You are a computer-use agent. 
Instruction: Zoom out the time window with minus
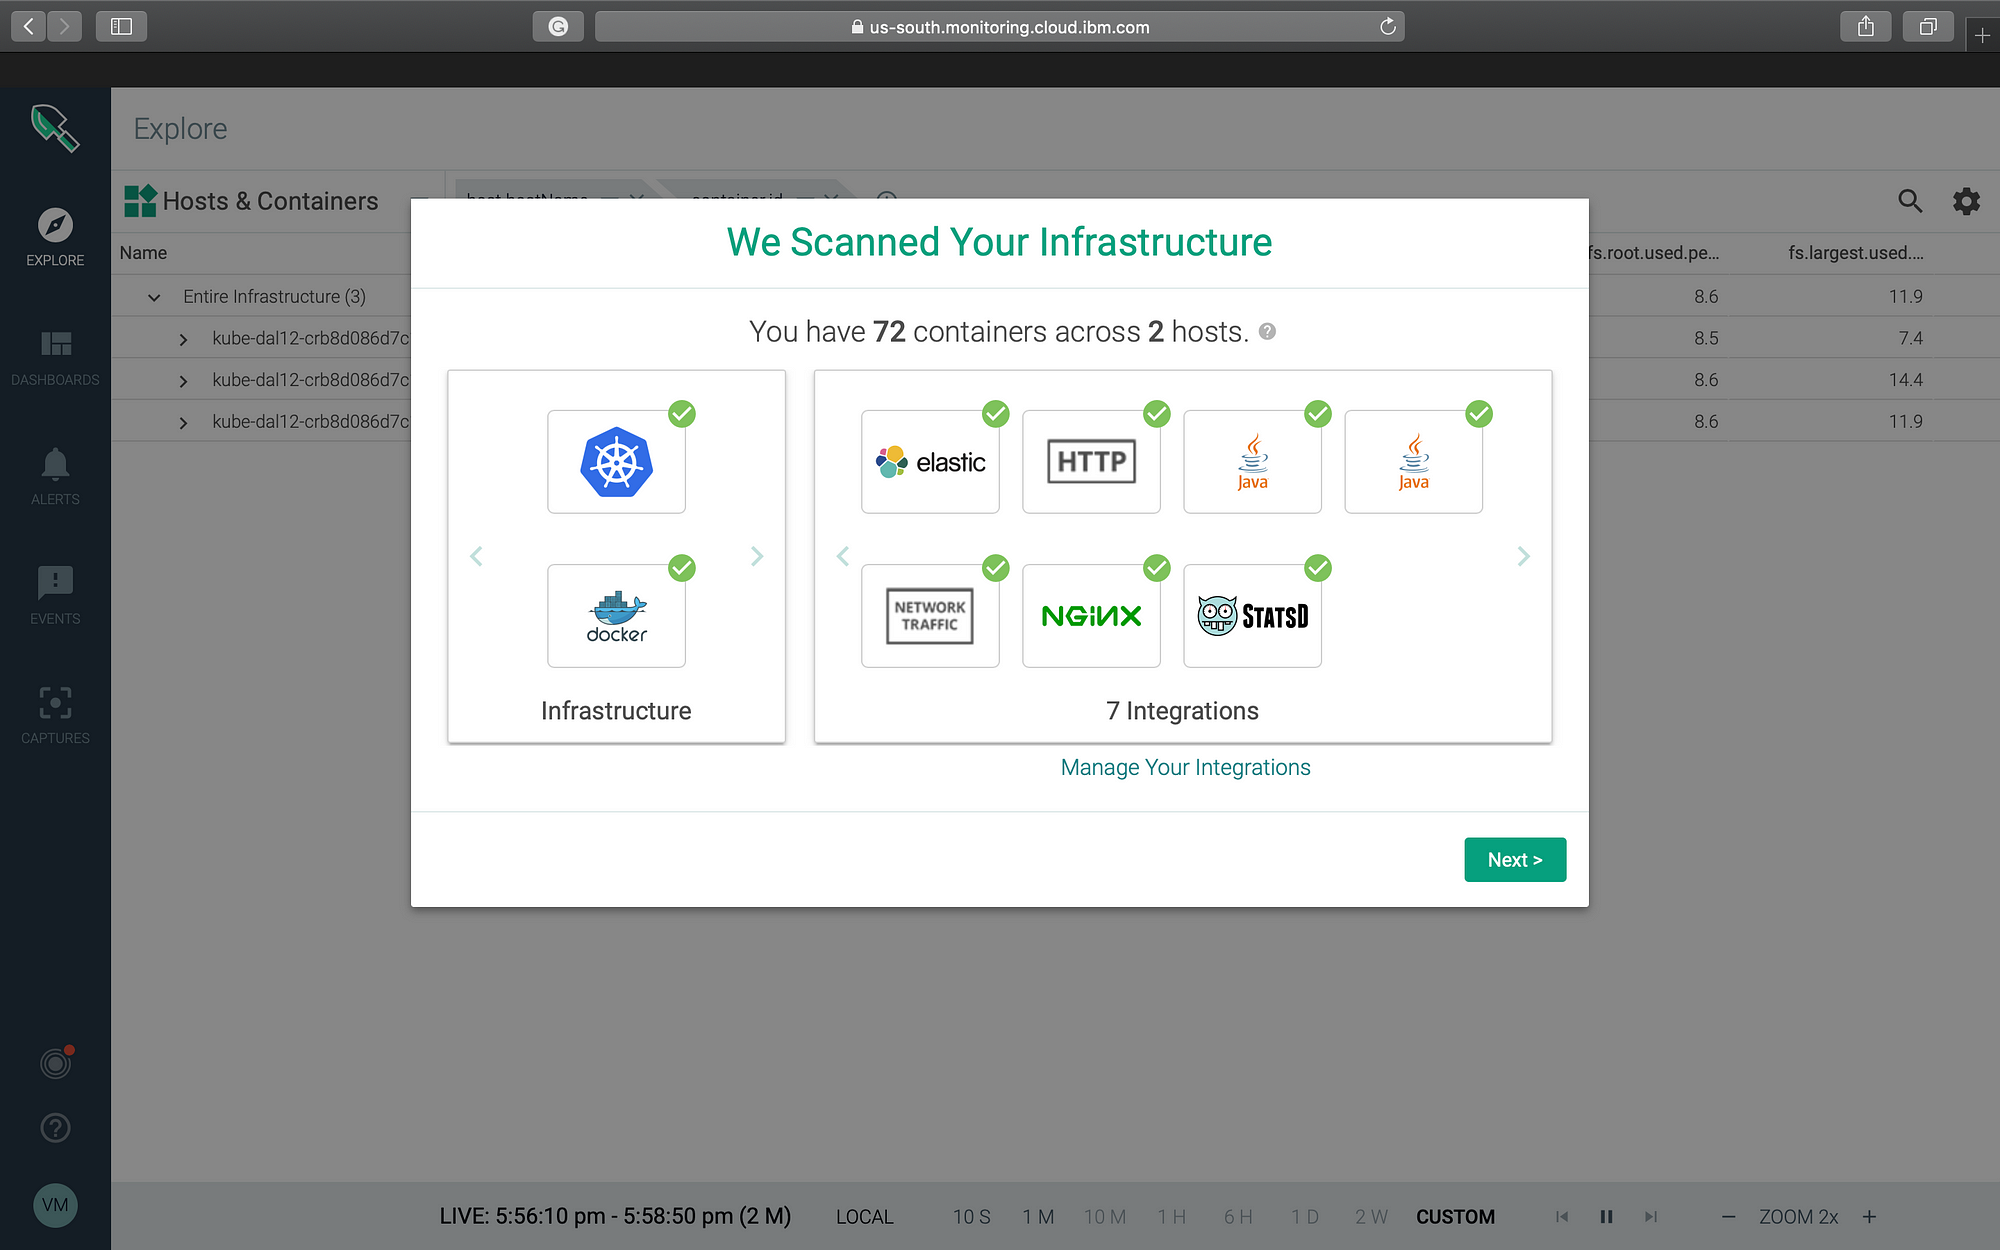[x=1728, y=1217]
